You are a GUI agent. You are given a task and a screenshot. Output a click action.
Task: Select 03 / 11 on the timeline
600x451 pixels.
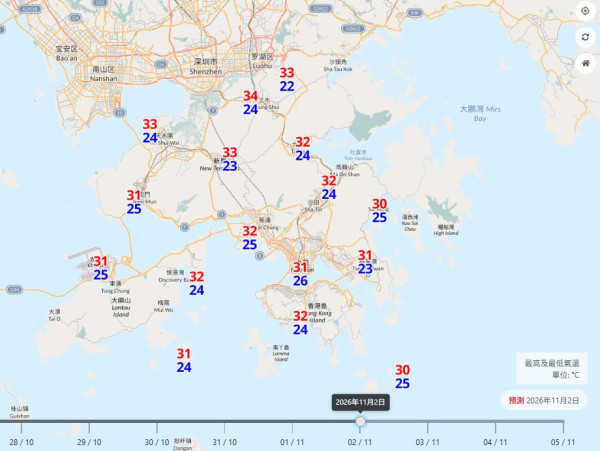coord(427,442)
